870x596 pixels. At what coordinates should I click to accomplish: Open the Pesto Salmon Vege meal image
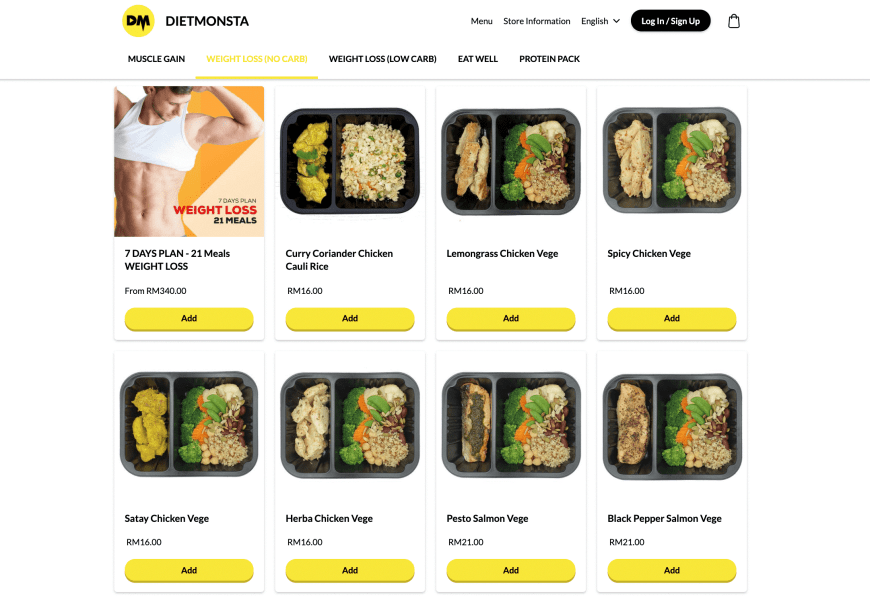pos(511,426)
